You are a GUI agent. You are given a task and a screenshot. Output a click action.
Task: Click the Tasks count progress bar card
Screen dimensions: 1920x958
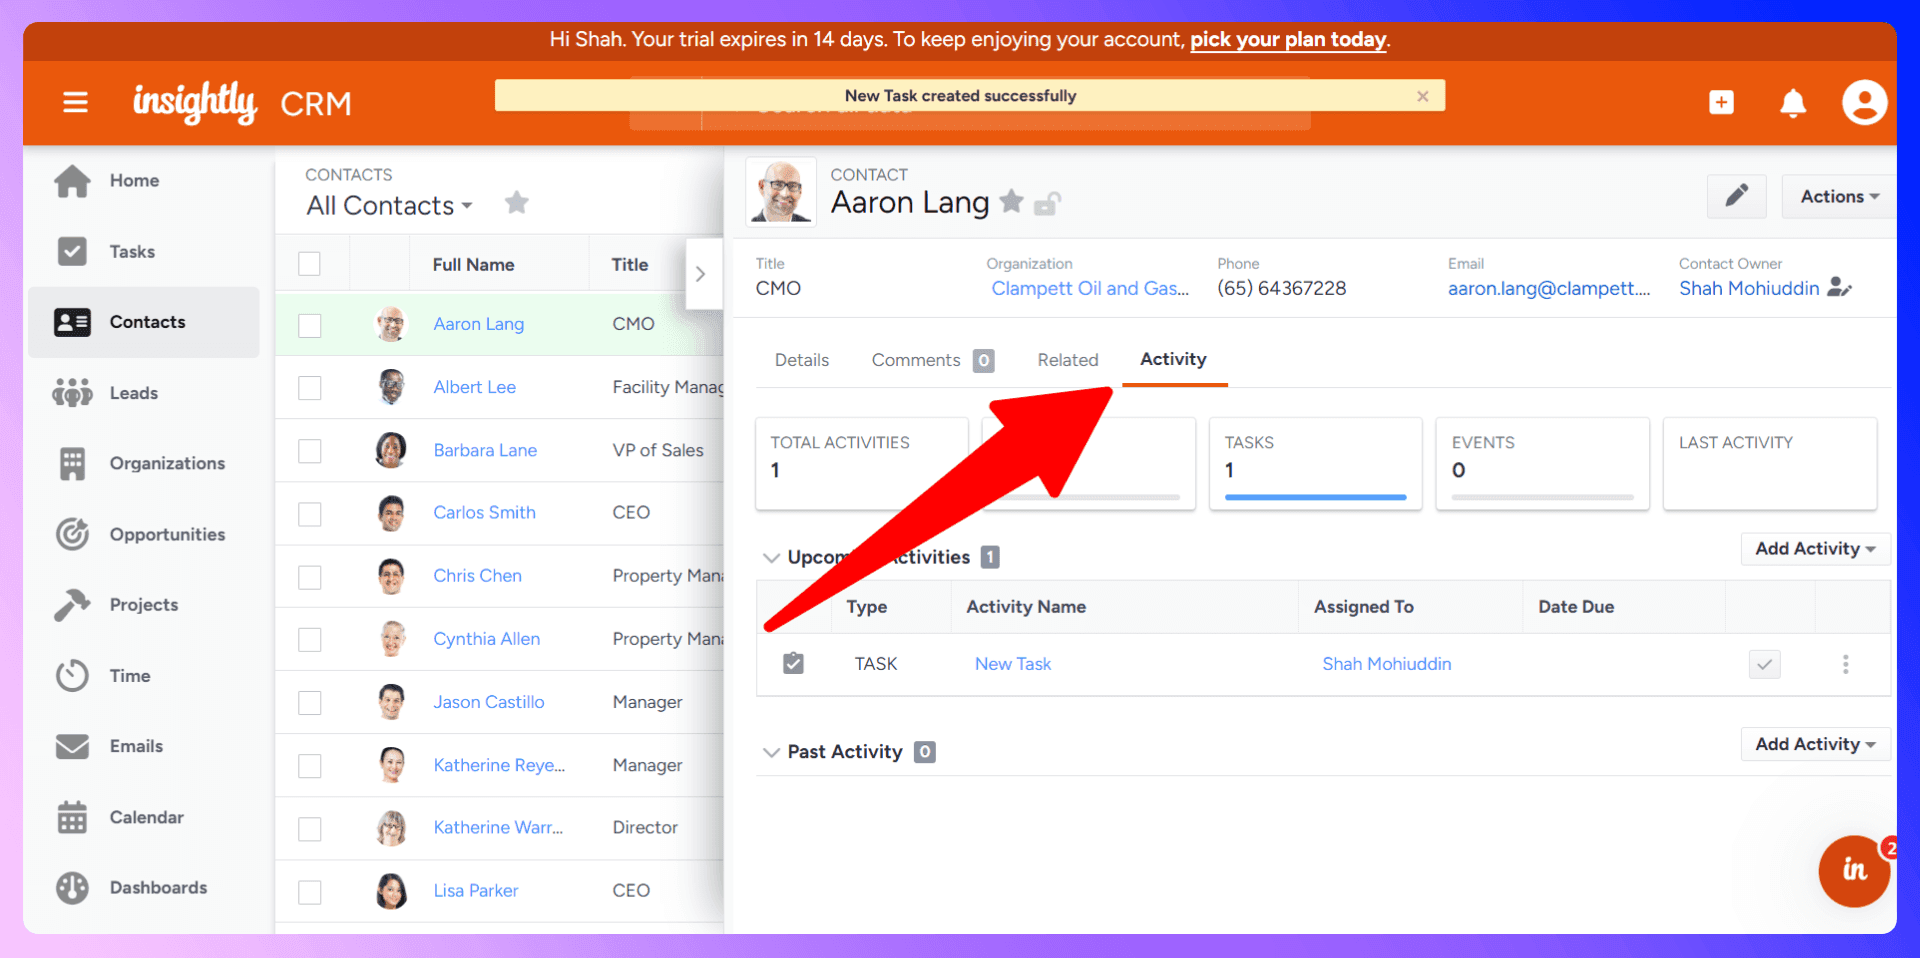[1315, 464]
